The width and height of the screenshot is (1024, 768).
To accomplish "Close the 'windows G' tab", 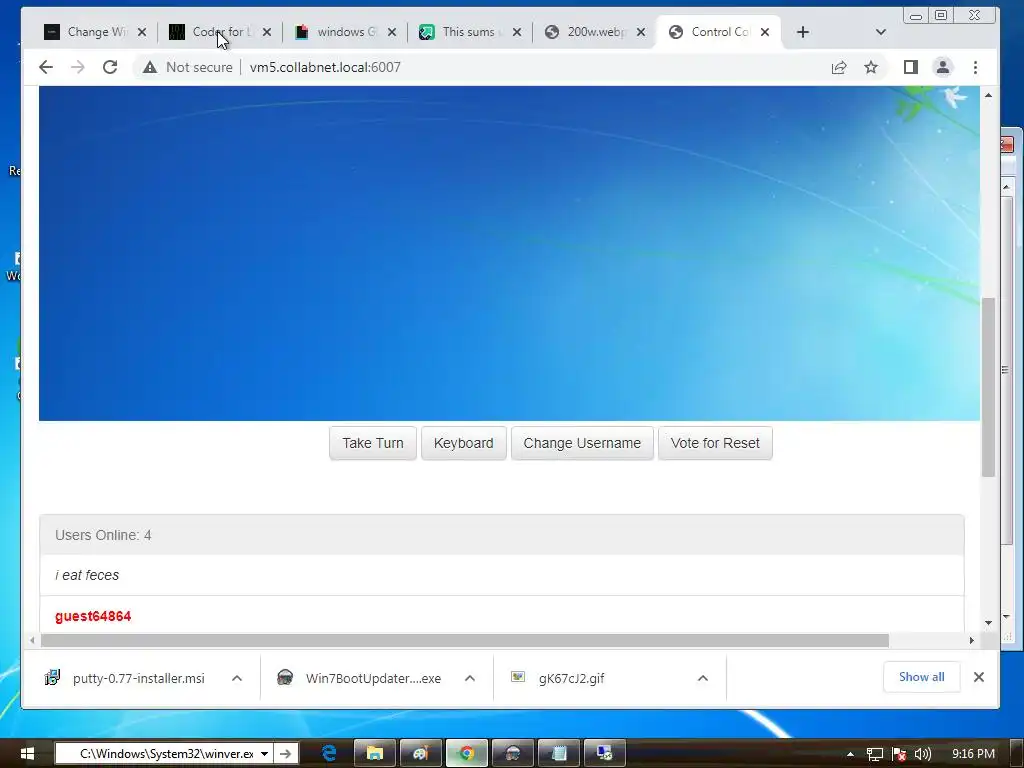I will point(392,32).
